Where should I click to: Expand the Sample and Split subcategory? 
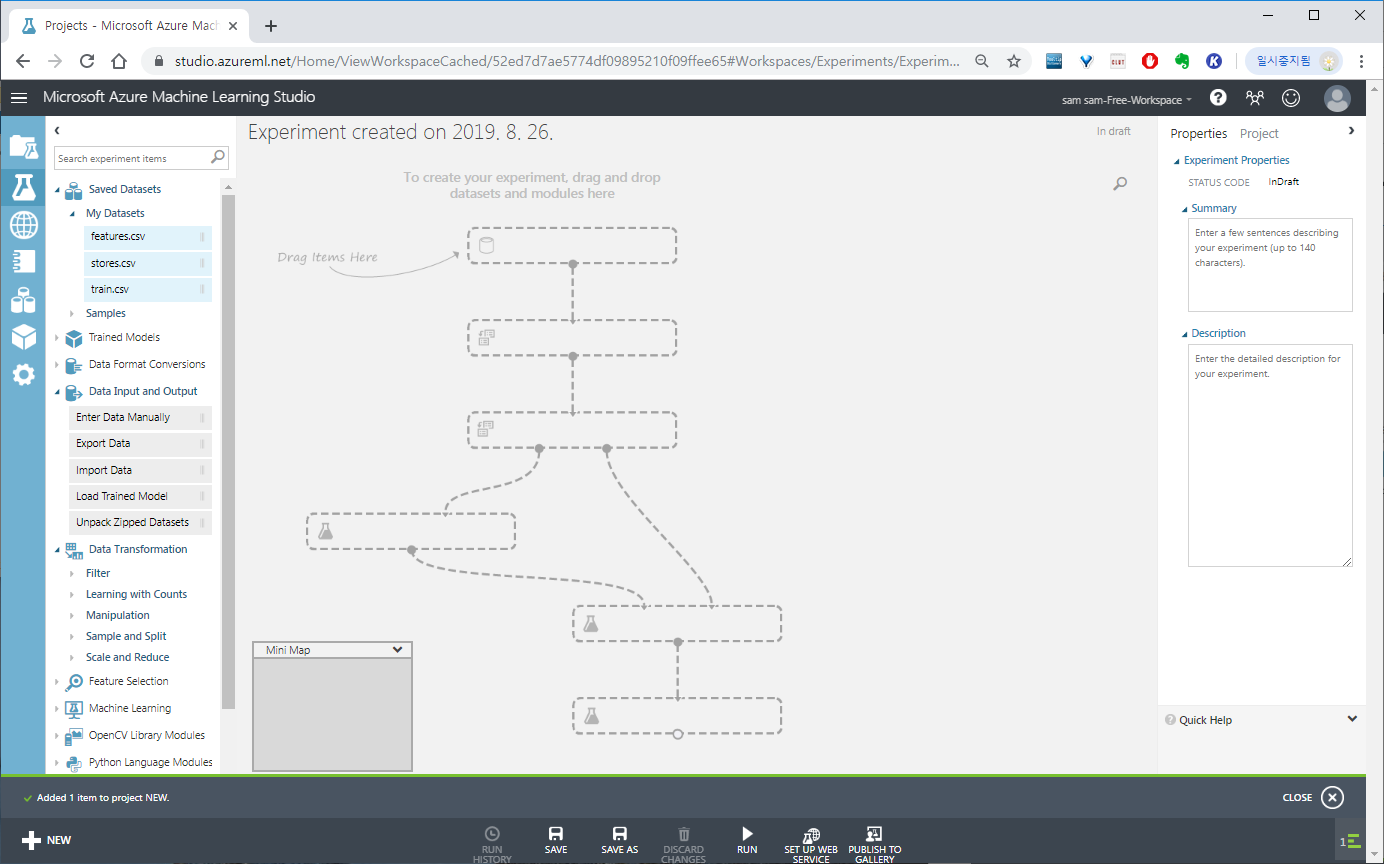click(72, 636)
